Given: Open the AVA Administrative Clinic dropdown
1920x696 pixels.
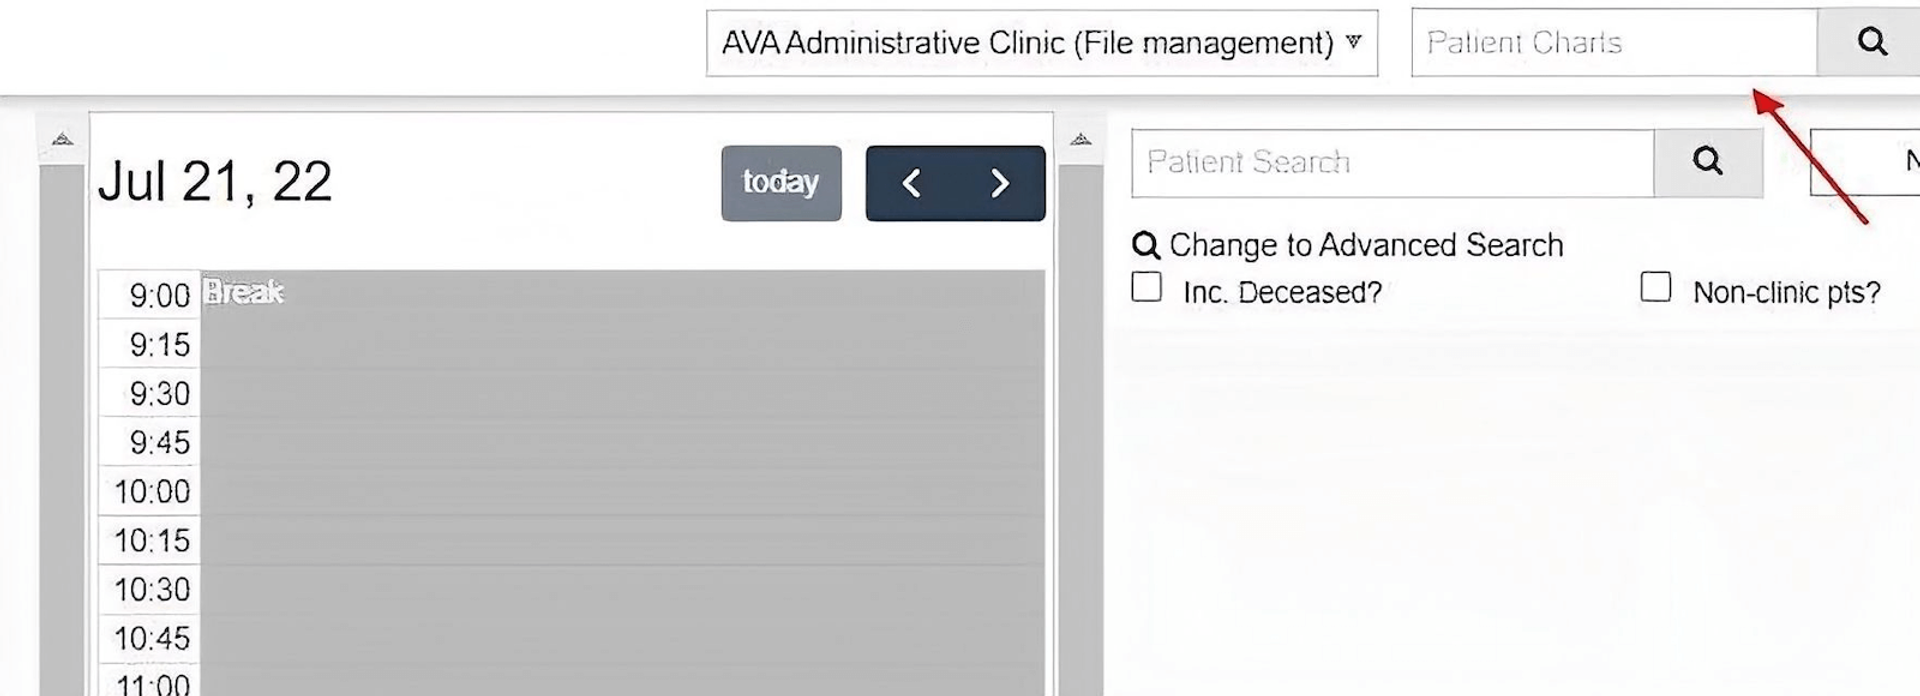Looking at the screenshot, I should (1041, 43).
